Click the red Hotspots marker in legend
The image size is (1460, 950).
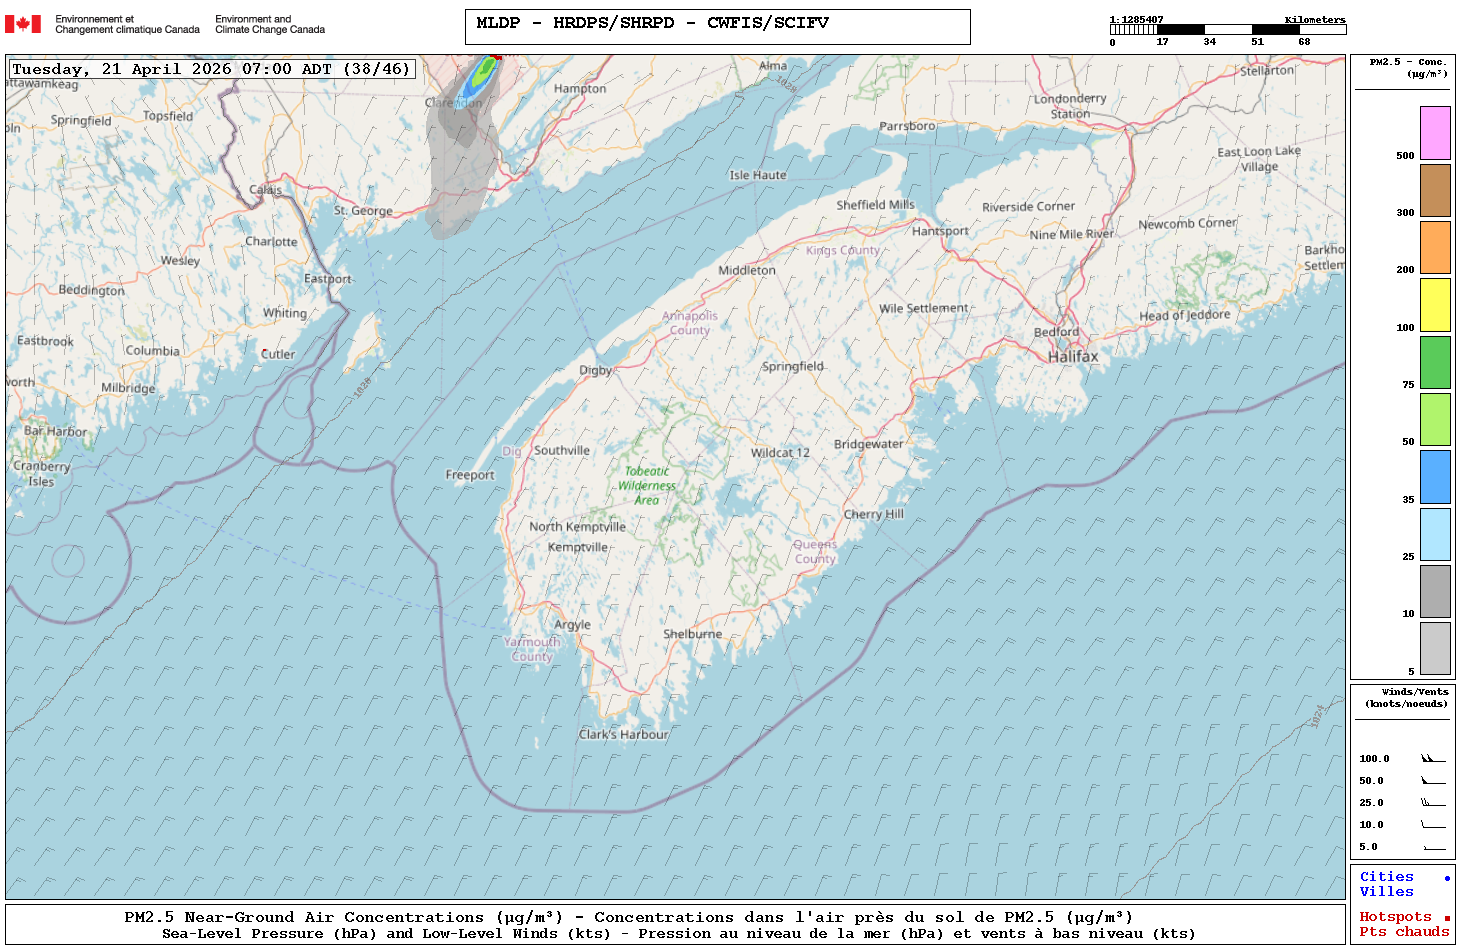coord(1446,918)
